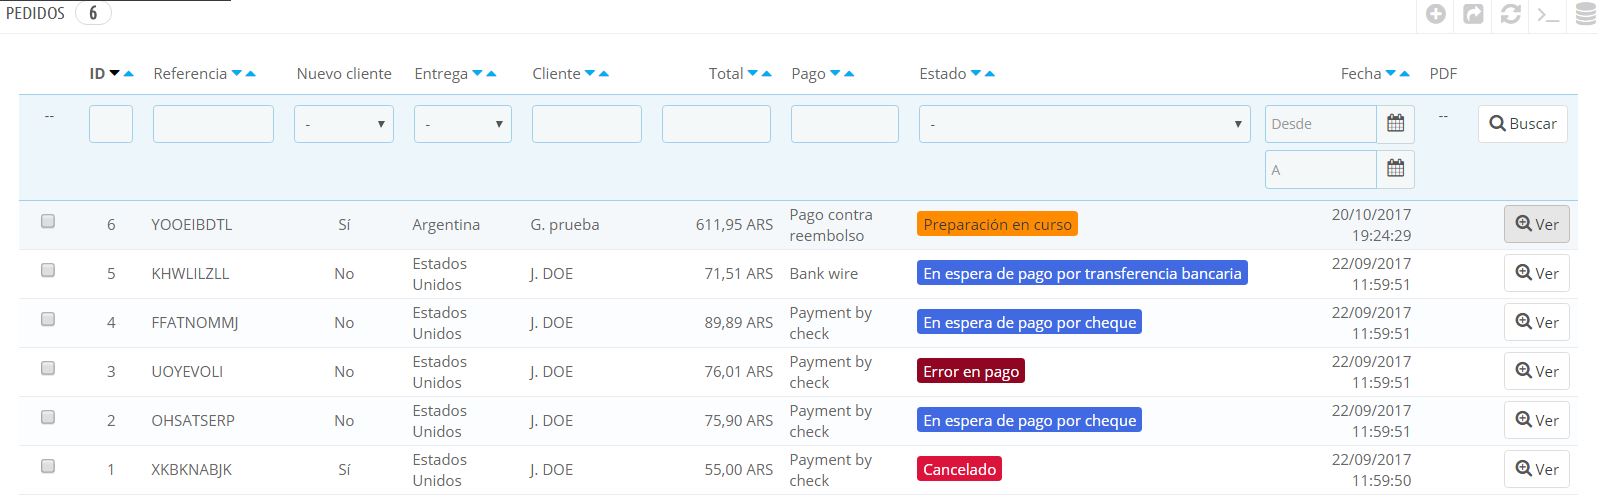Sort Fecha column ascending

(x=1404, y=73)
